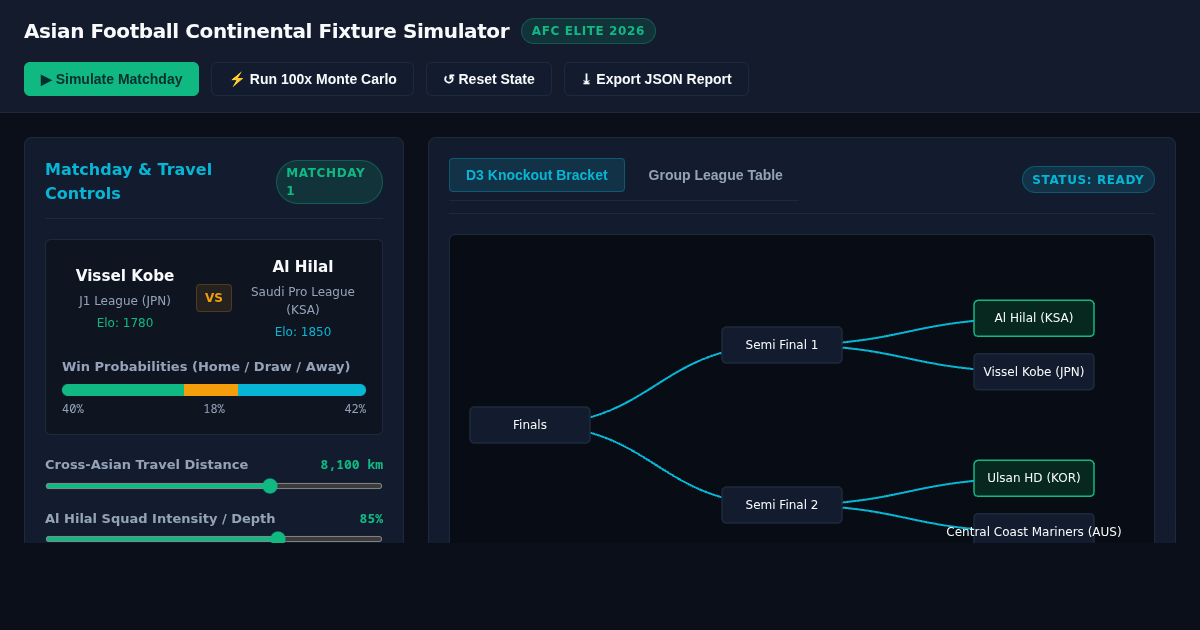Click the Al Hilal team name in match card

point(303,267)
